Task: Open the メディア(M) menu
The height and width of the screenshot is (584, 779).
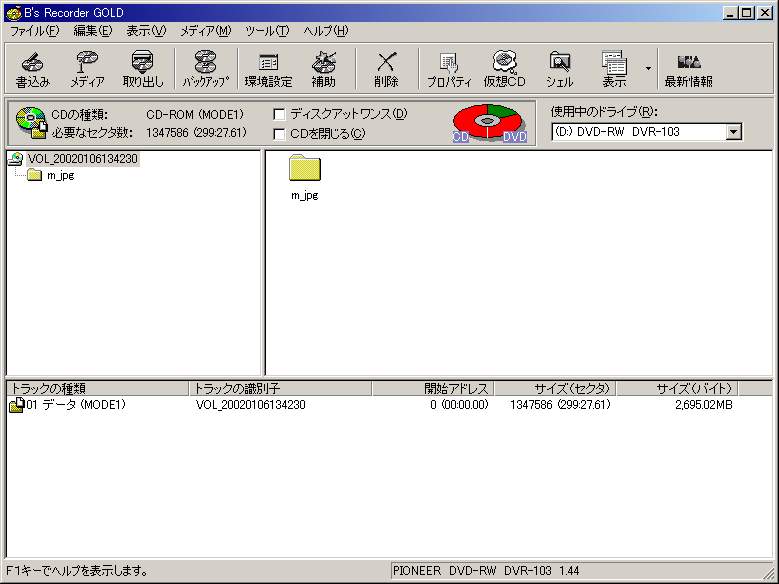Action: click(206, 31)
